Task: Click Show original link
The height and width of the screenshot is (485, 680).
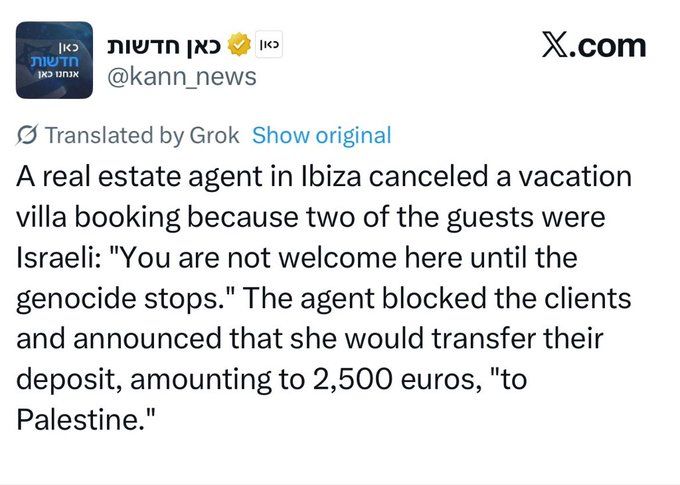Action: click(321, 135)
